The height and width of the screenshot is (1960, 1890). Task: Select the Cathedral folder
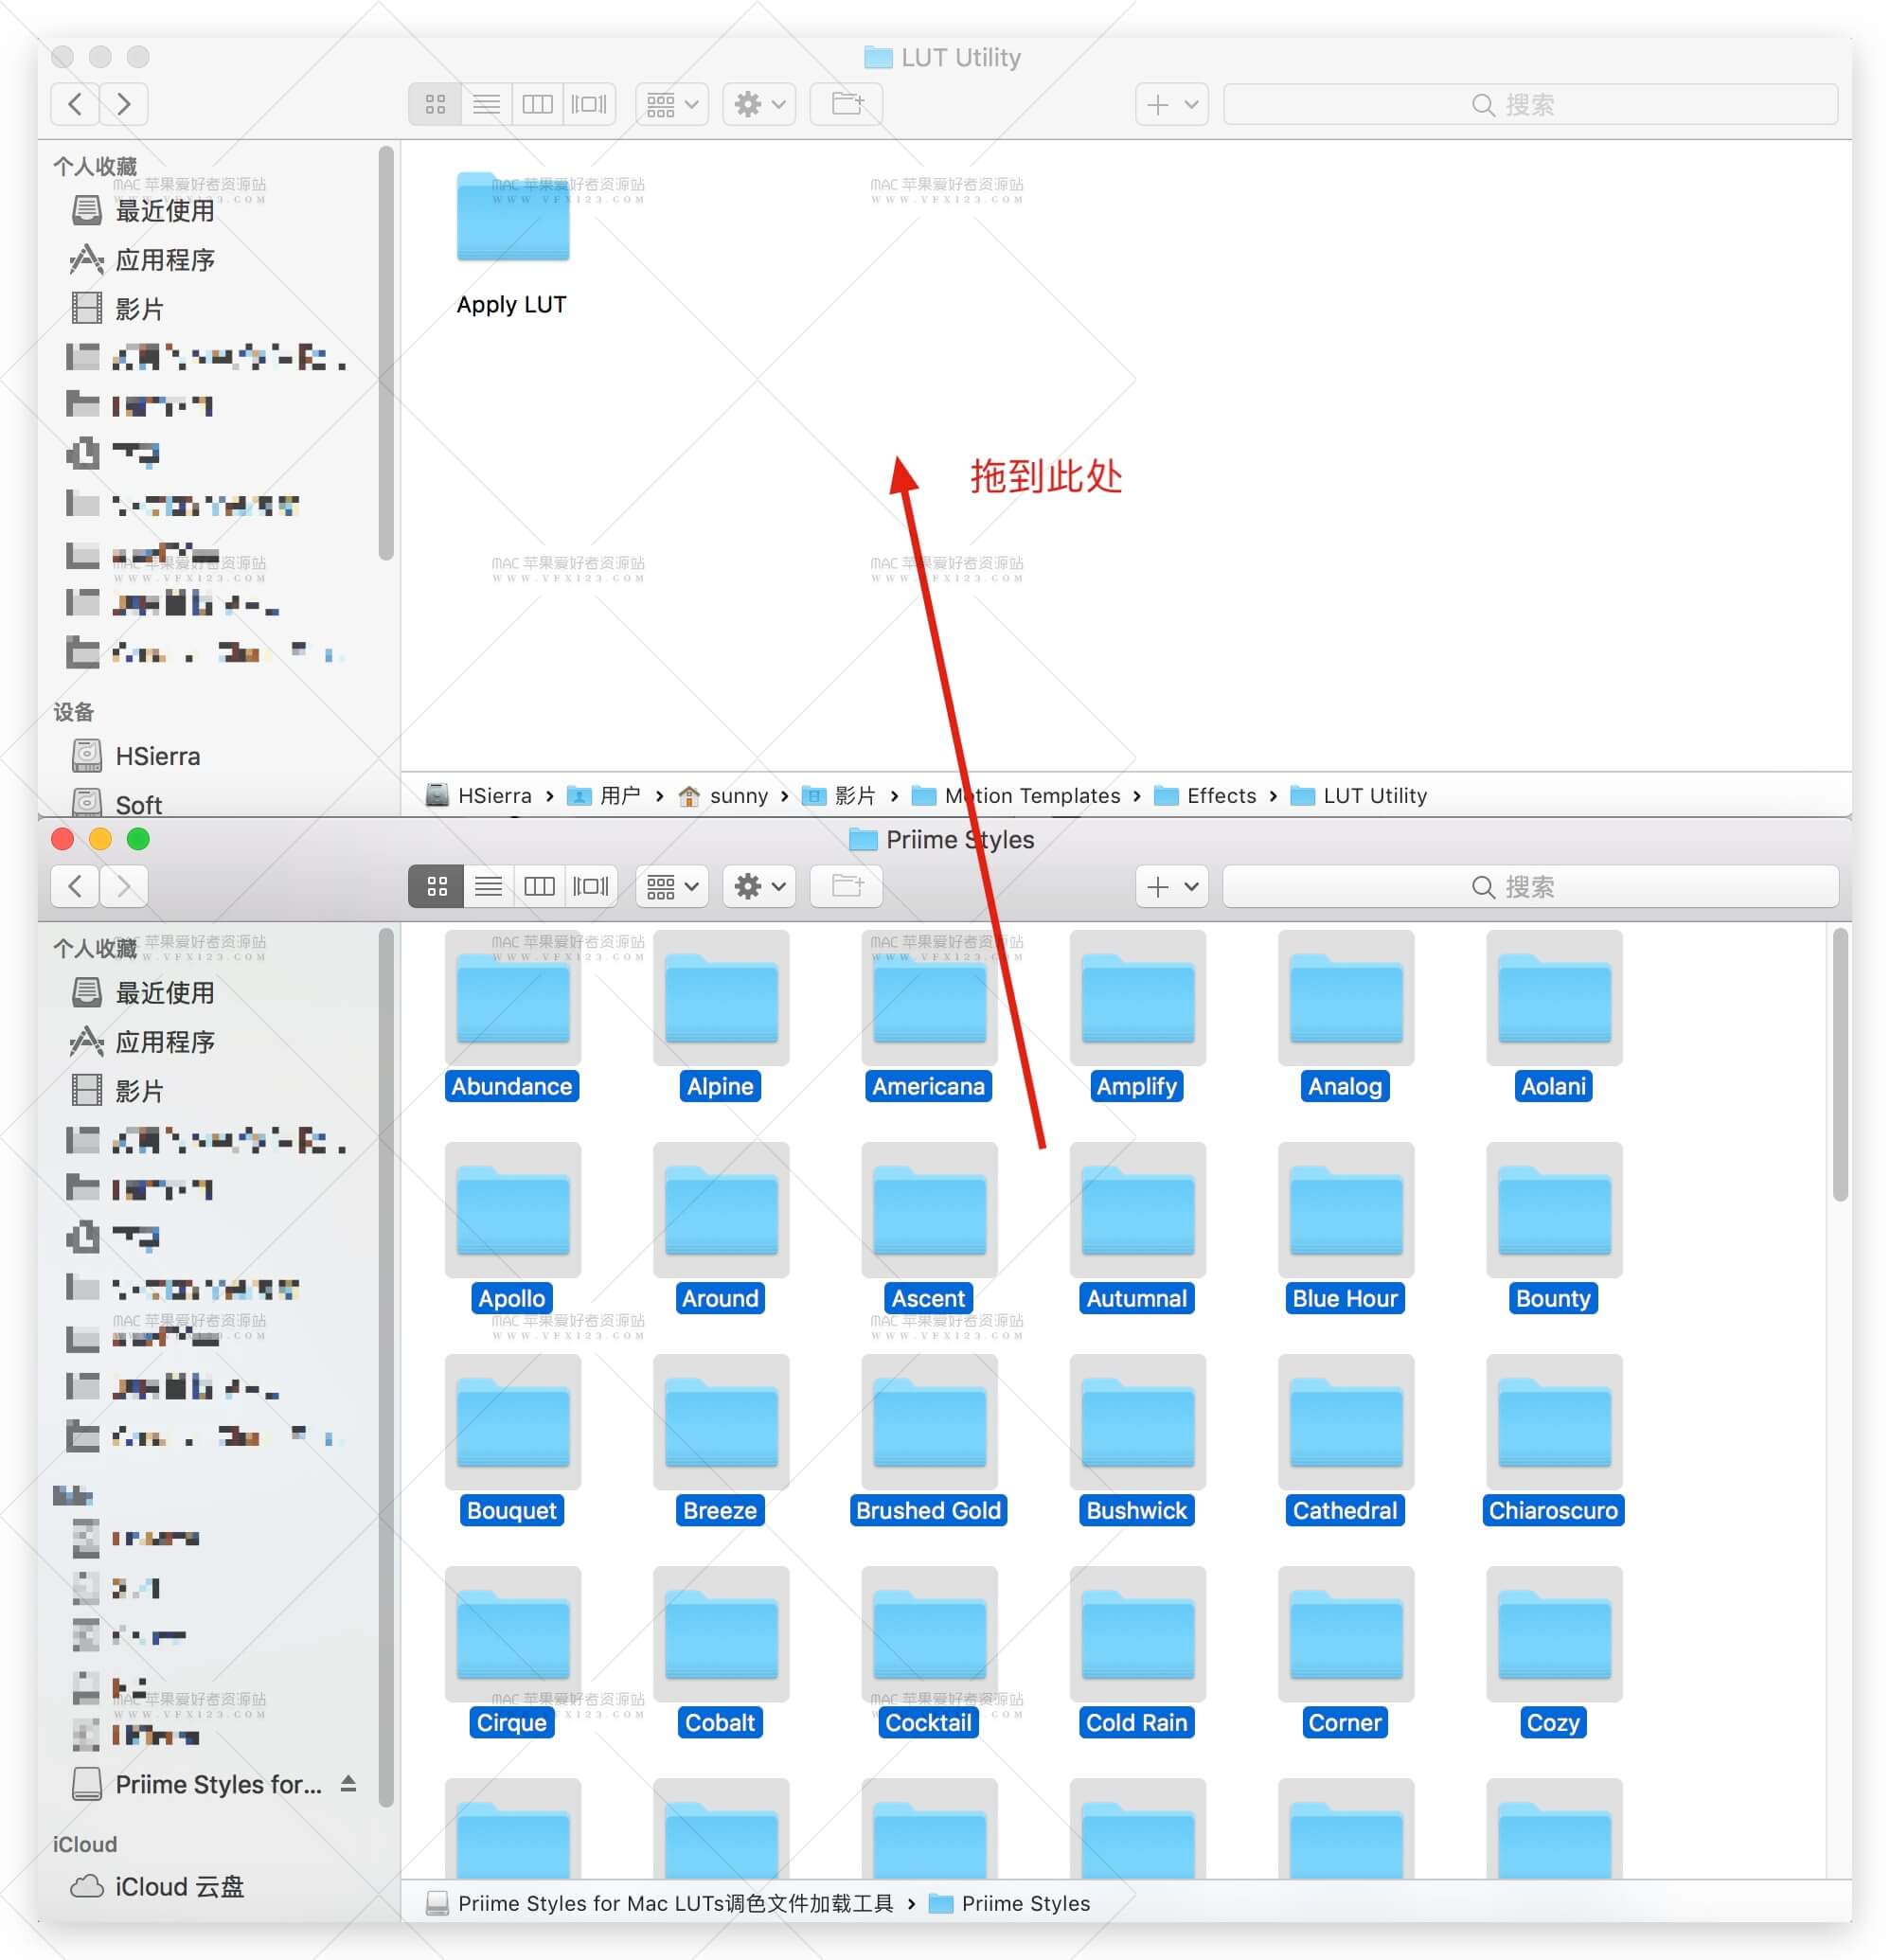(x=1345, y=1424)
